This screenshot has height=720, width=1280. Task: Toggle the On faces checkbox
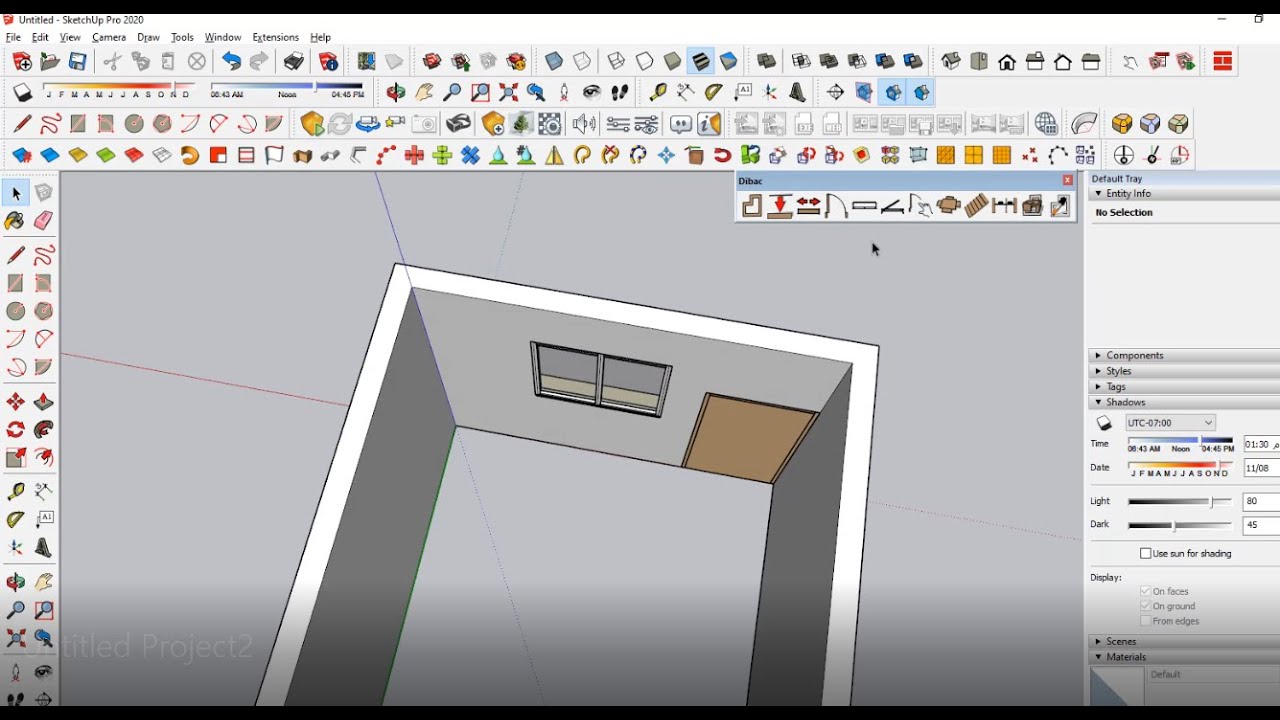[1146, 591]
